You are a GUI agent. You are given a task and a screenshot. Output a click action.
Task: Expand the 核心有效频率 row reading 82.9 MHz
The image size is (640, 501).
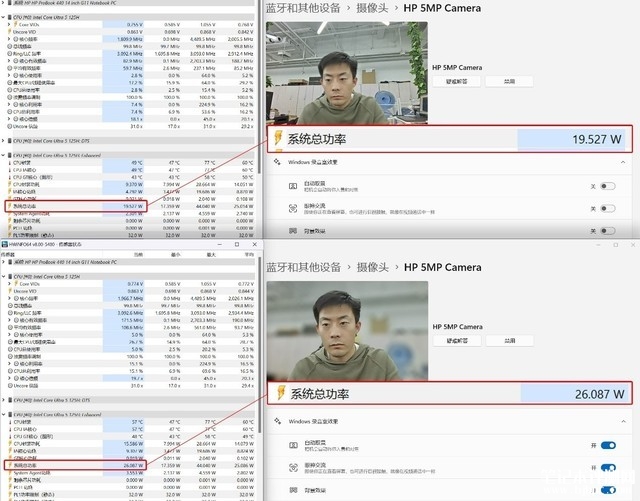point(9,61)
